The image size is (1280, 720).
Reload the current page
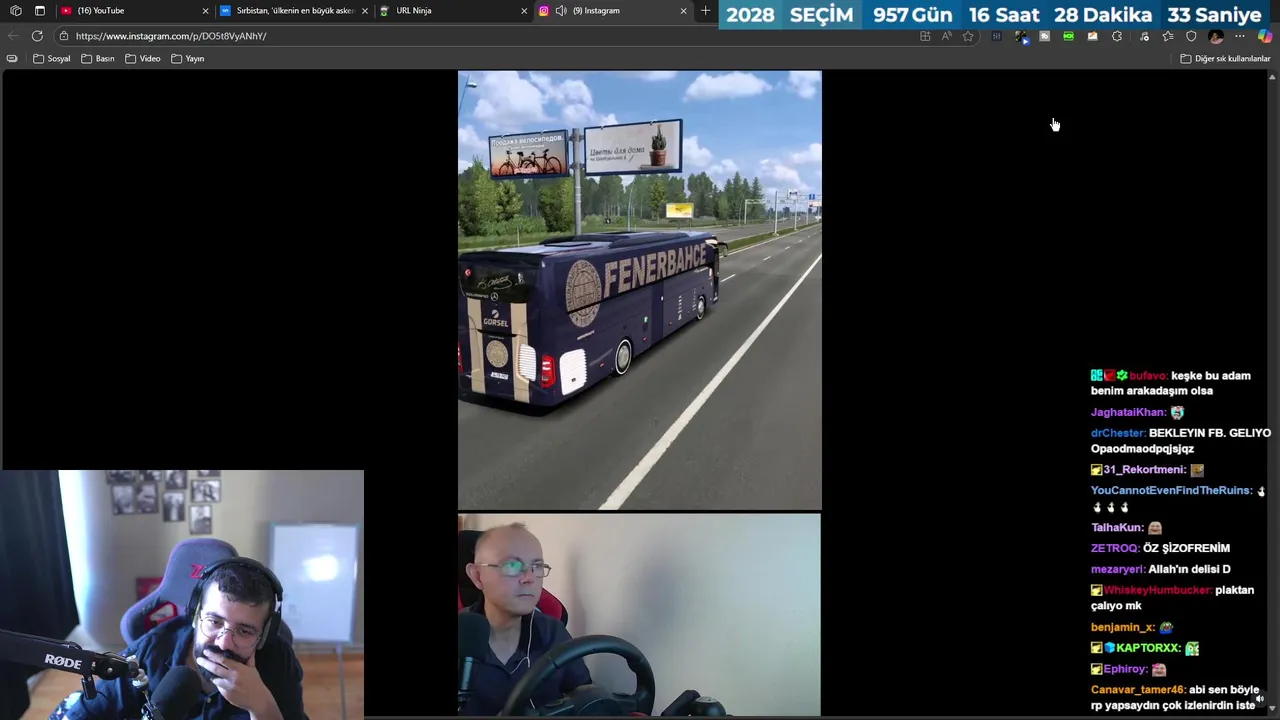tap(37, 36)
